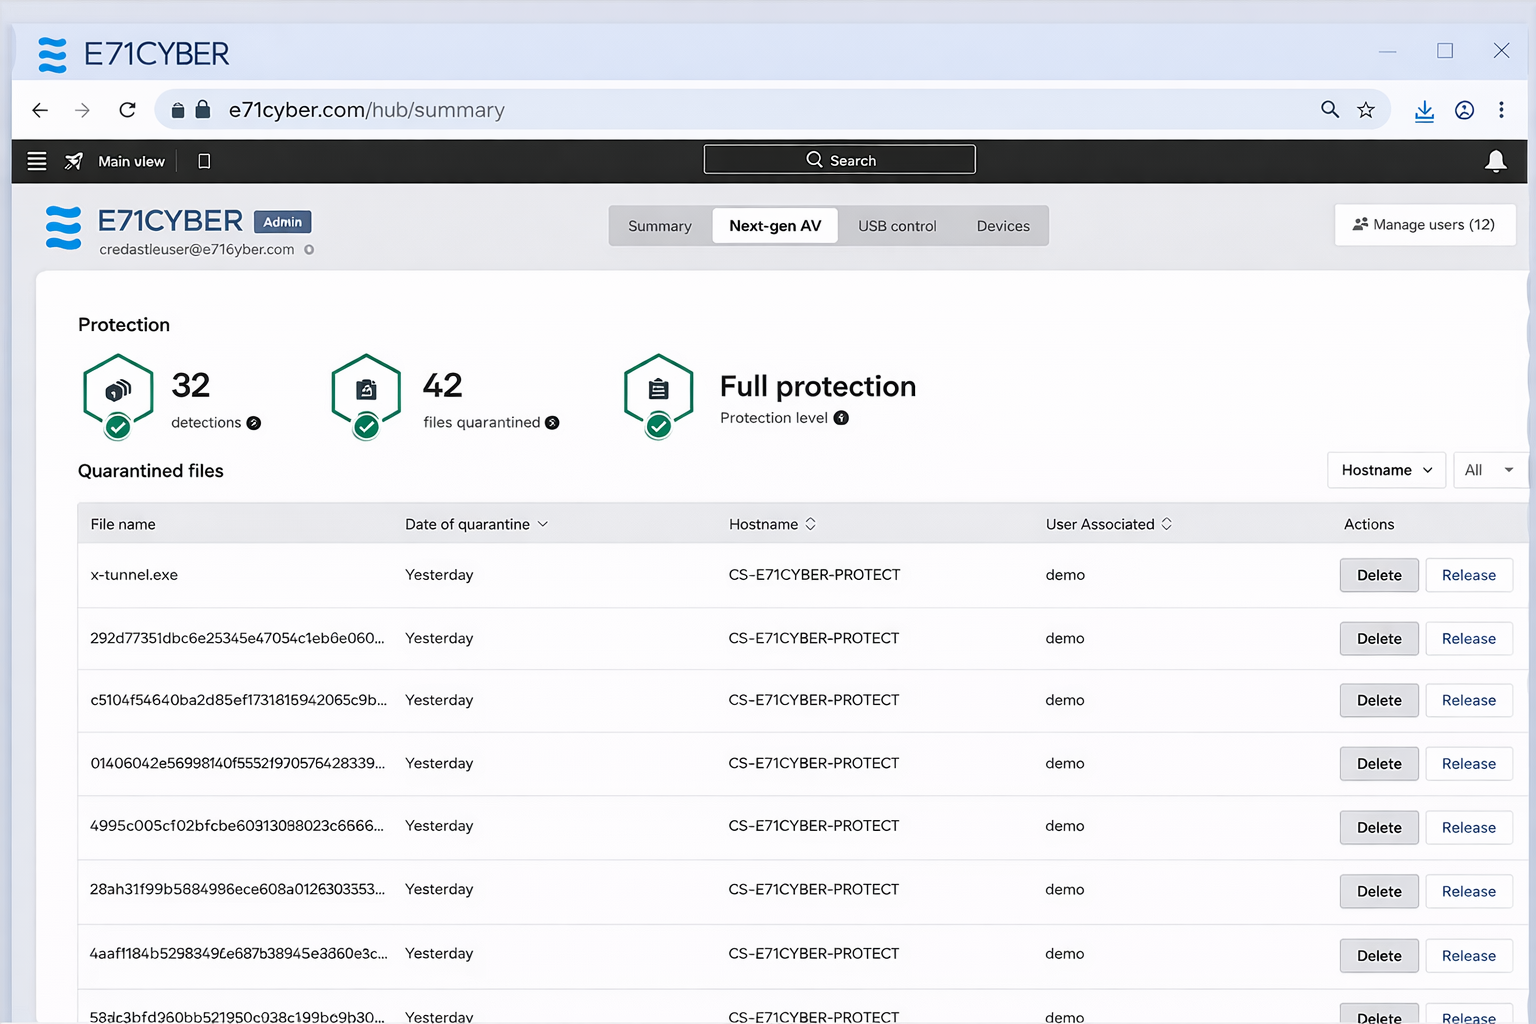
Task: Click the rocket icon beside Main view
Action: coord(74,161)
